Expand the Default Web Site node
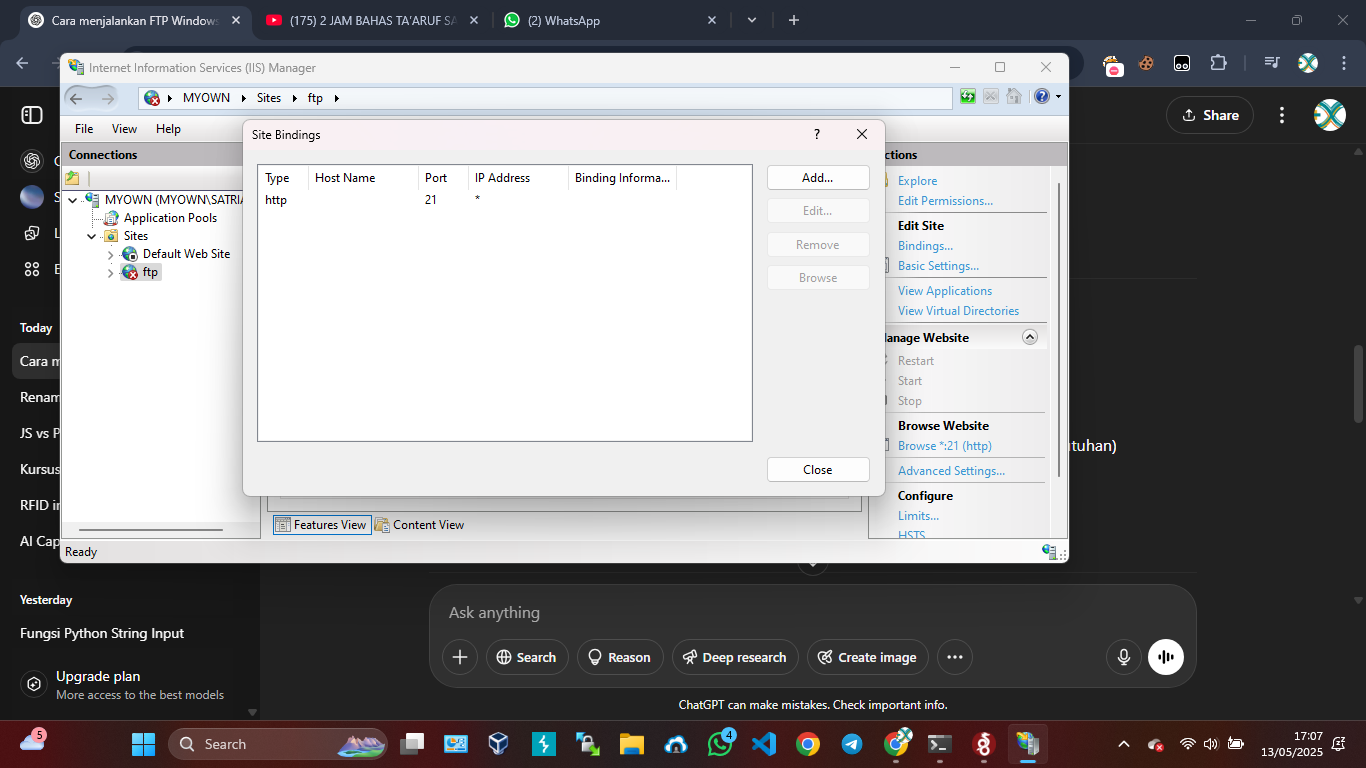 pos(110,255)
